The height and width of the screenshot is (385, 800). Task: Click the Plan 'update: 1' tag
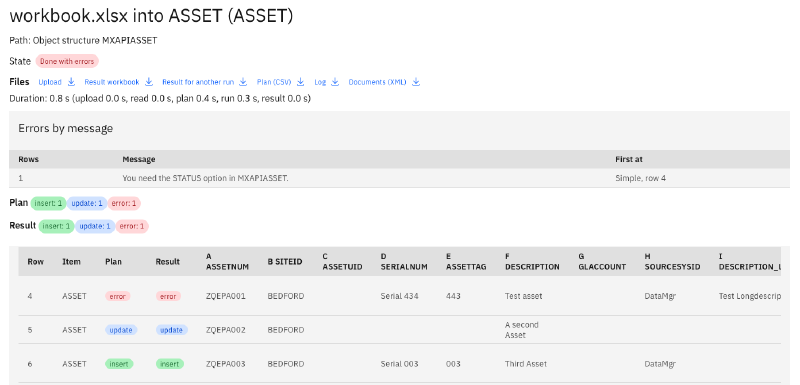[x=87, y=203]
